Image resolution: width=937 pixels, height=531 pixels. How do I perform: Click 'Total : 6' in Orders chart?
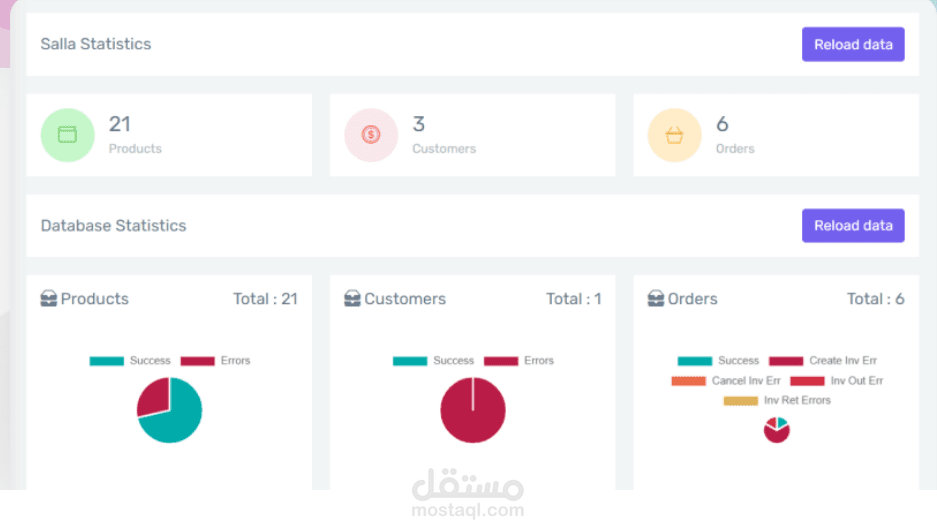[x=875, y=299]
